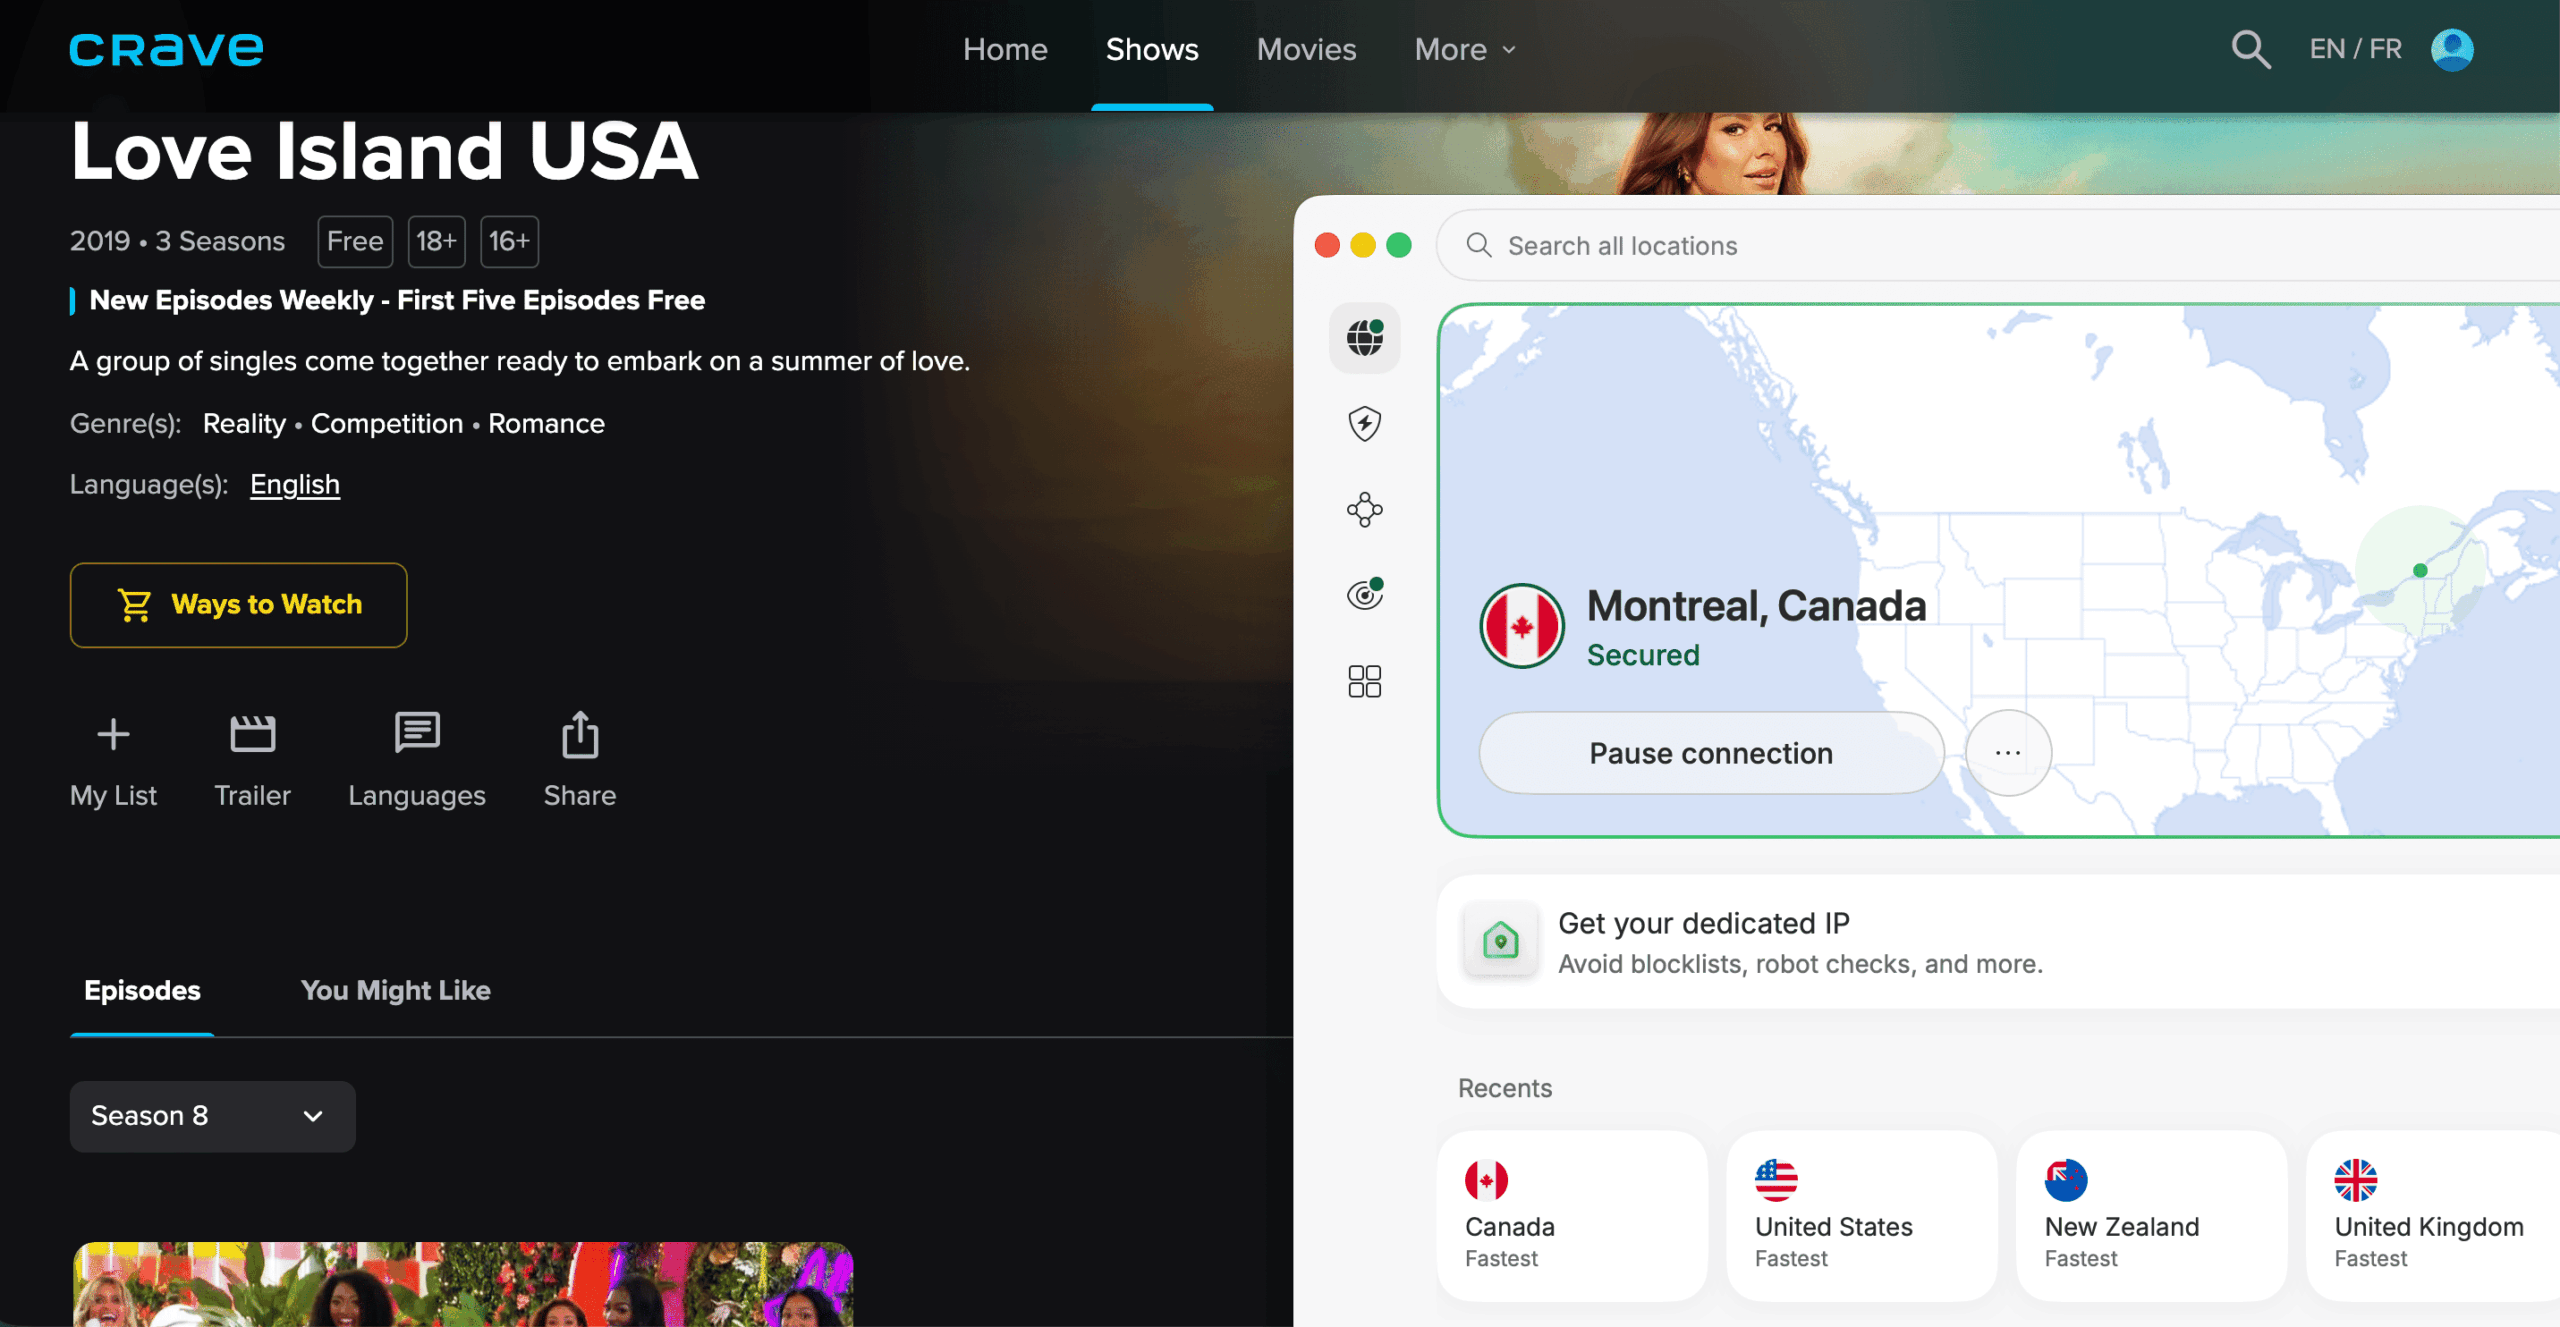Switch to the Episodes tab
Viewport: 2560px width, 1327px height.
click(x=142, y=990)
